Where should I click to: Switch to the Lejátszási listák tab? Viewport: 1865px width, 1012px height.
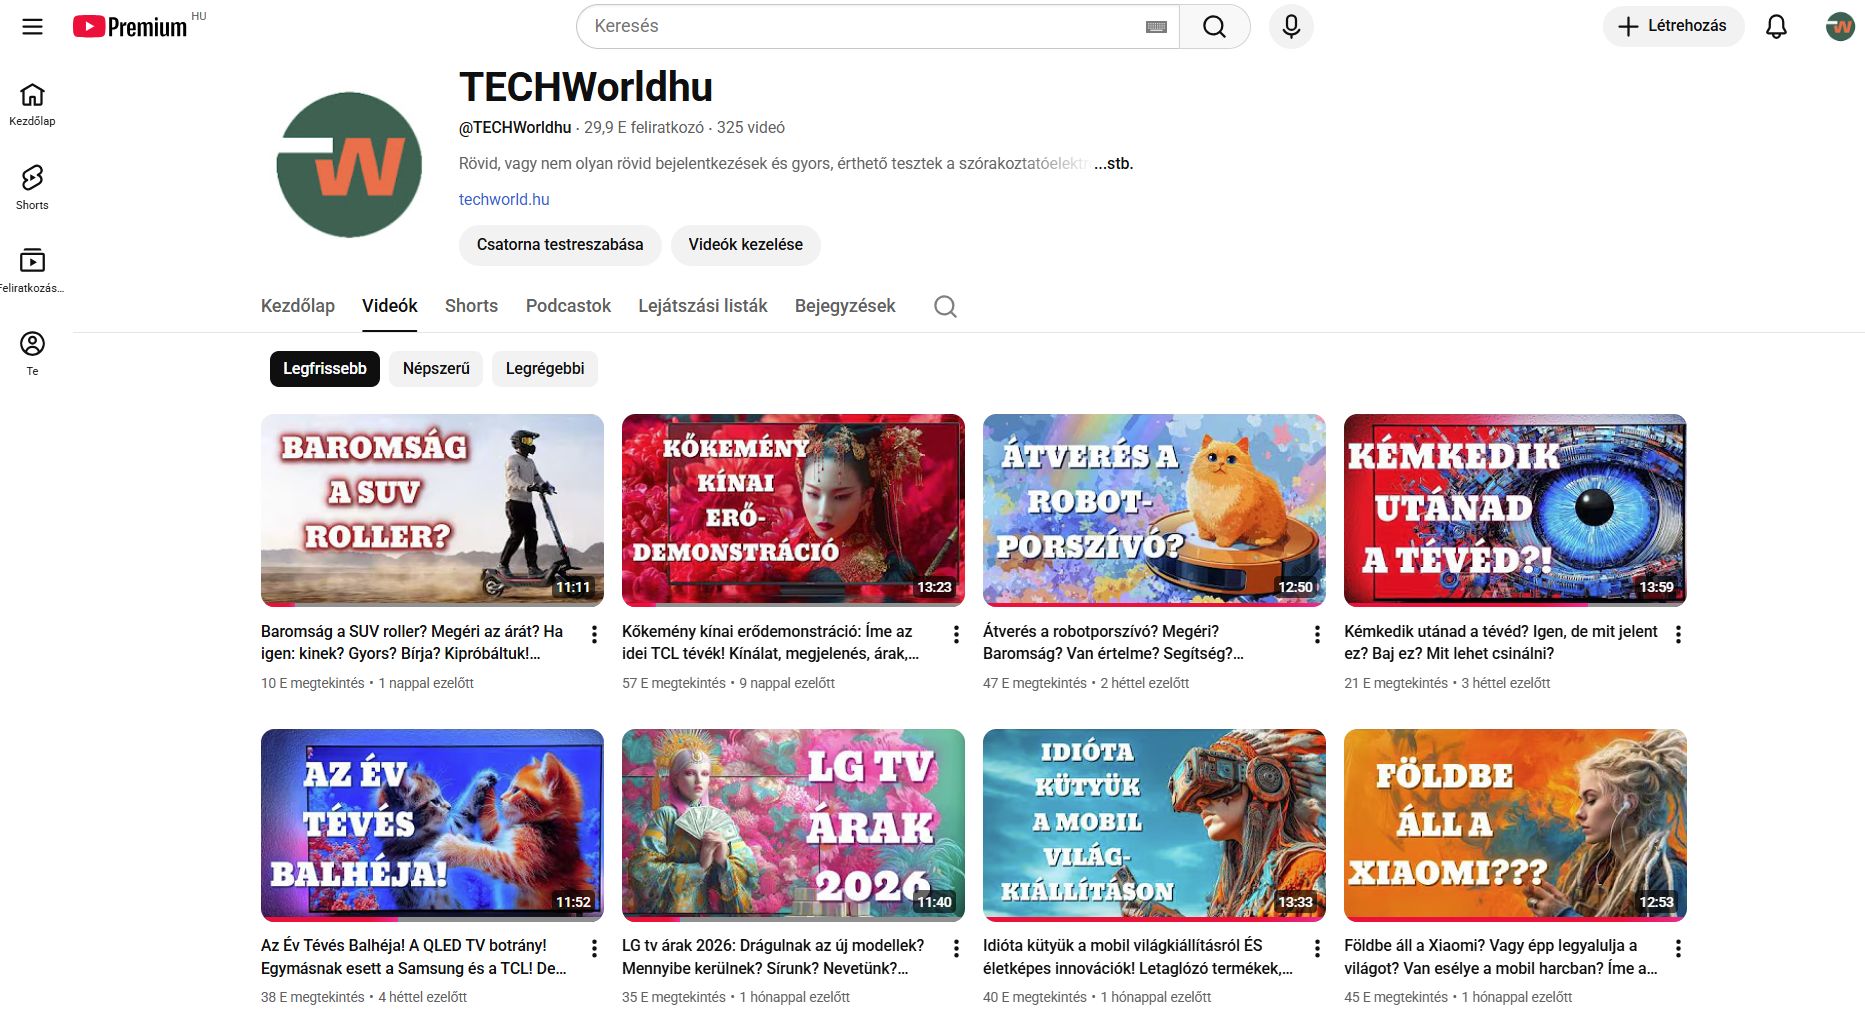coord(703,306)
